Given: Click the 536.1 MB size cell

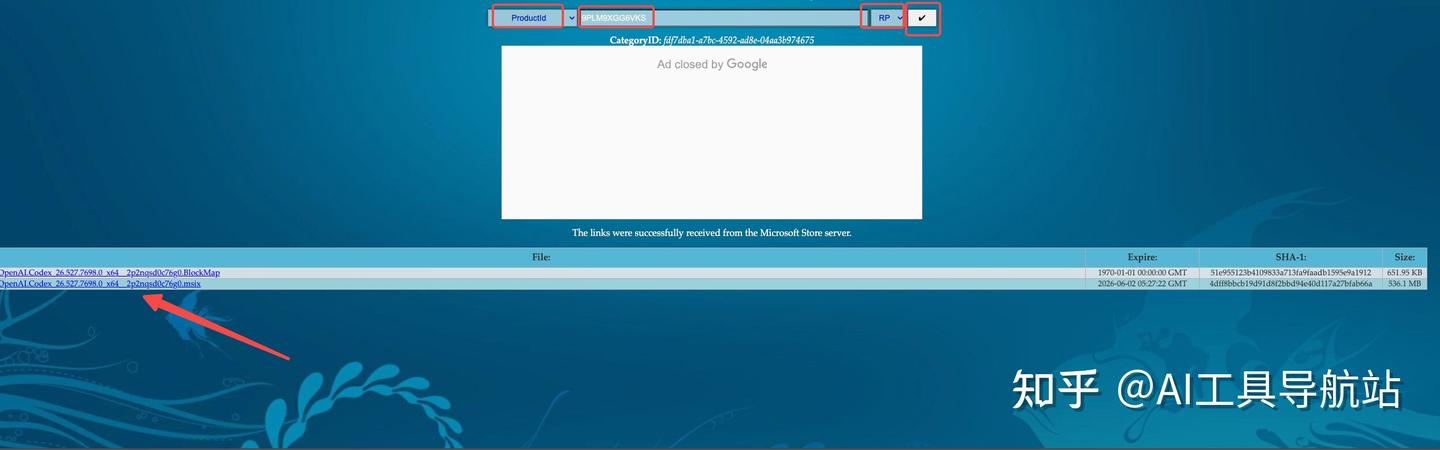Looking at the screenshot, I should coord(1404,284).
